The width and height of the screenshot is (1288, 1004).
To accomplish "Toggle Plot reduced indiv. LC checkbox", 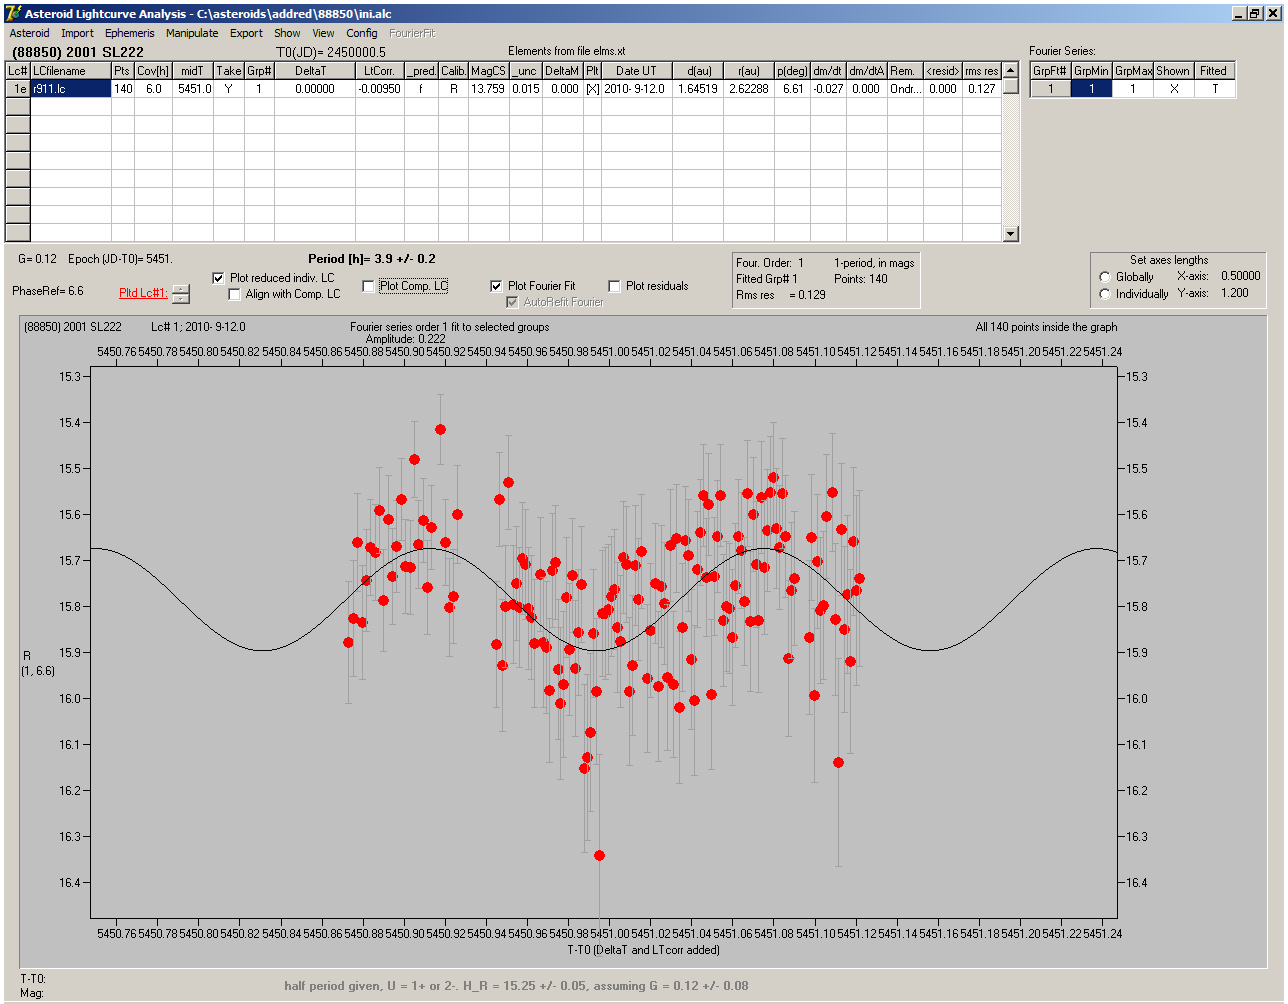I will (219, 278).
